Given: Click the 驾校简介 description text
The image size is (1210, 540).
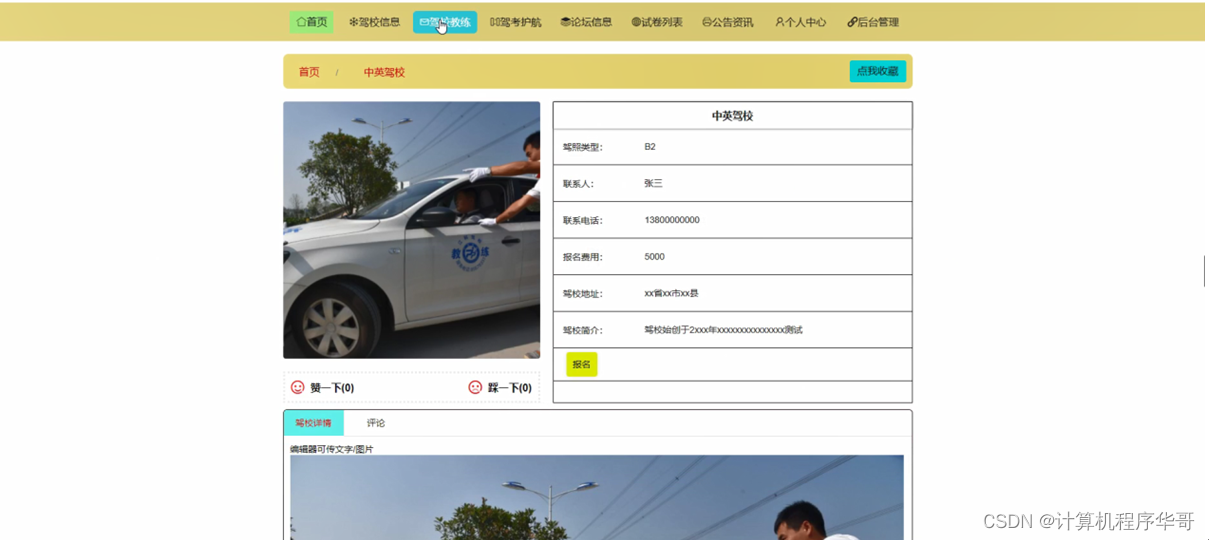Looking at the screenshot, I should [723, 330].
